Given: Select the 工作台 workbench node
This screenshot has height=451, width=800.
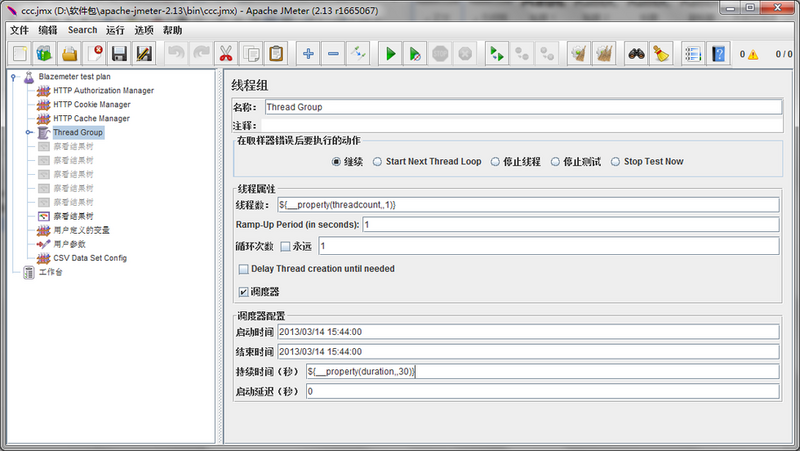Looking at the screenshot, I should (51, 272).
